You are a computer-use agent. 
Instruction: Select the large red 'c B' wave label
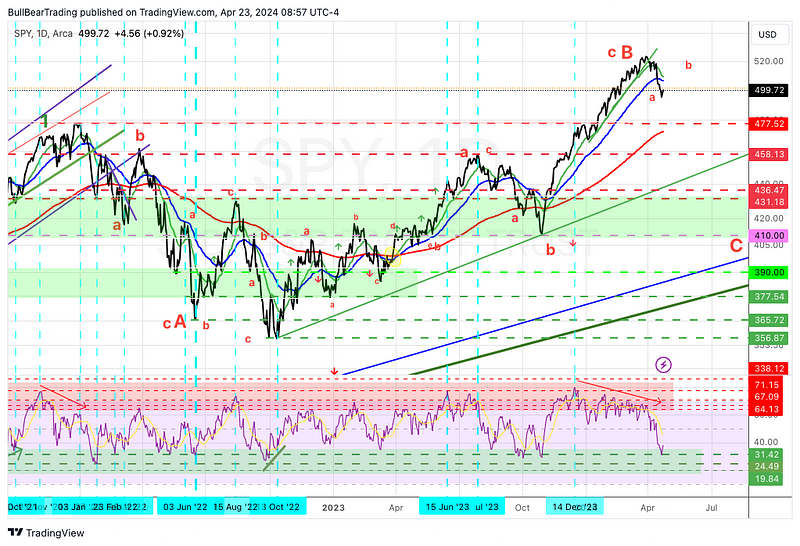coord(620,52)
